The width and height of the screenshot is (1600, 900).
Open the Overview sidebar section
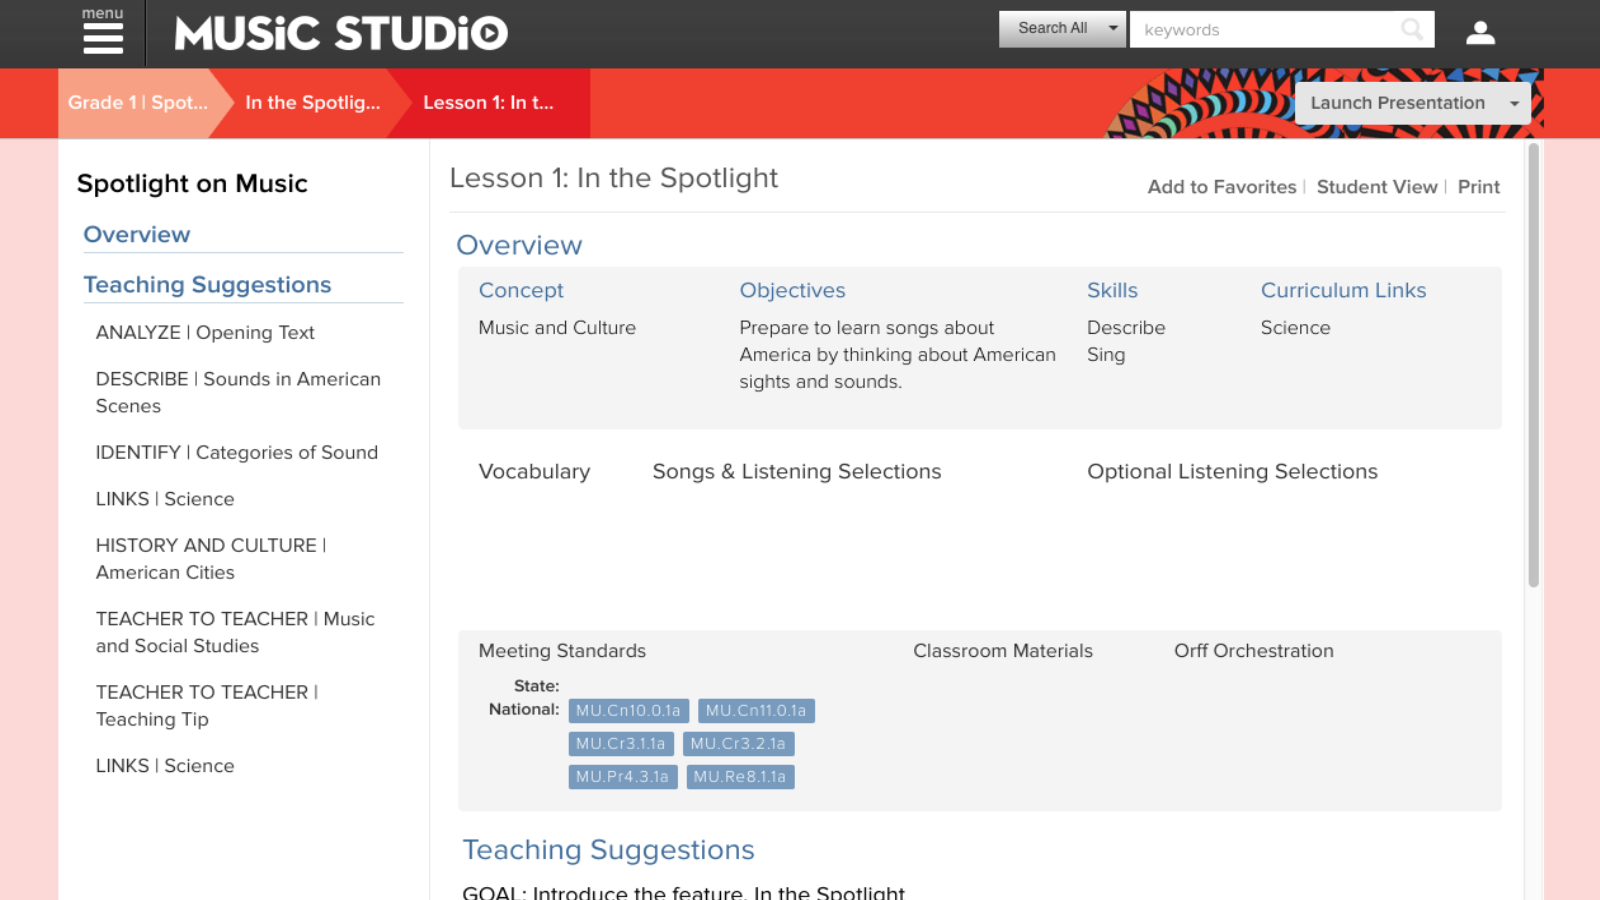click(137, 235)
